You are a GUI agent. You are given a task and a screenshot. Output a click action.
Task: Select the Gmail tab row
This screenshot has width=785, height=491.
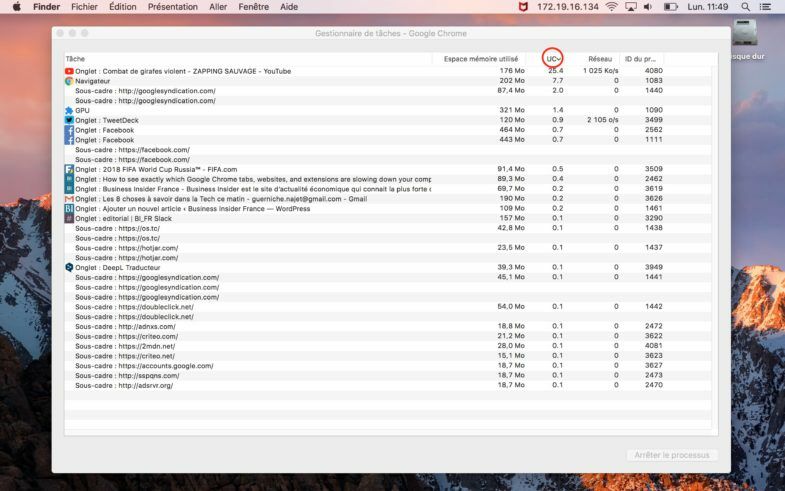[x=388, y=199]
